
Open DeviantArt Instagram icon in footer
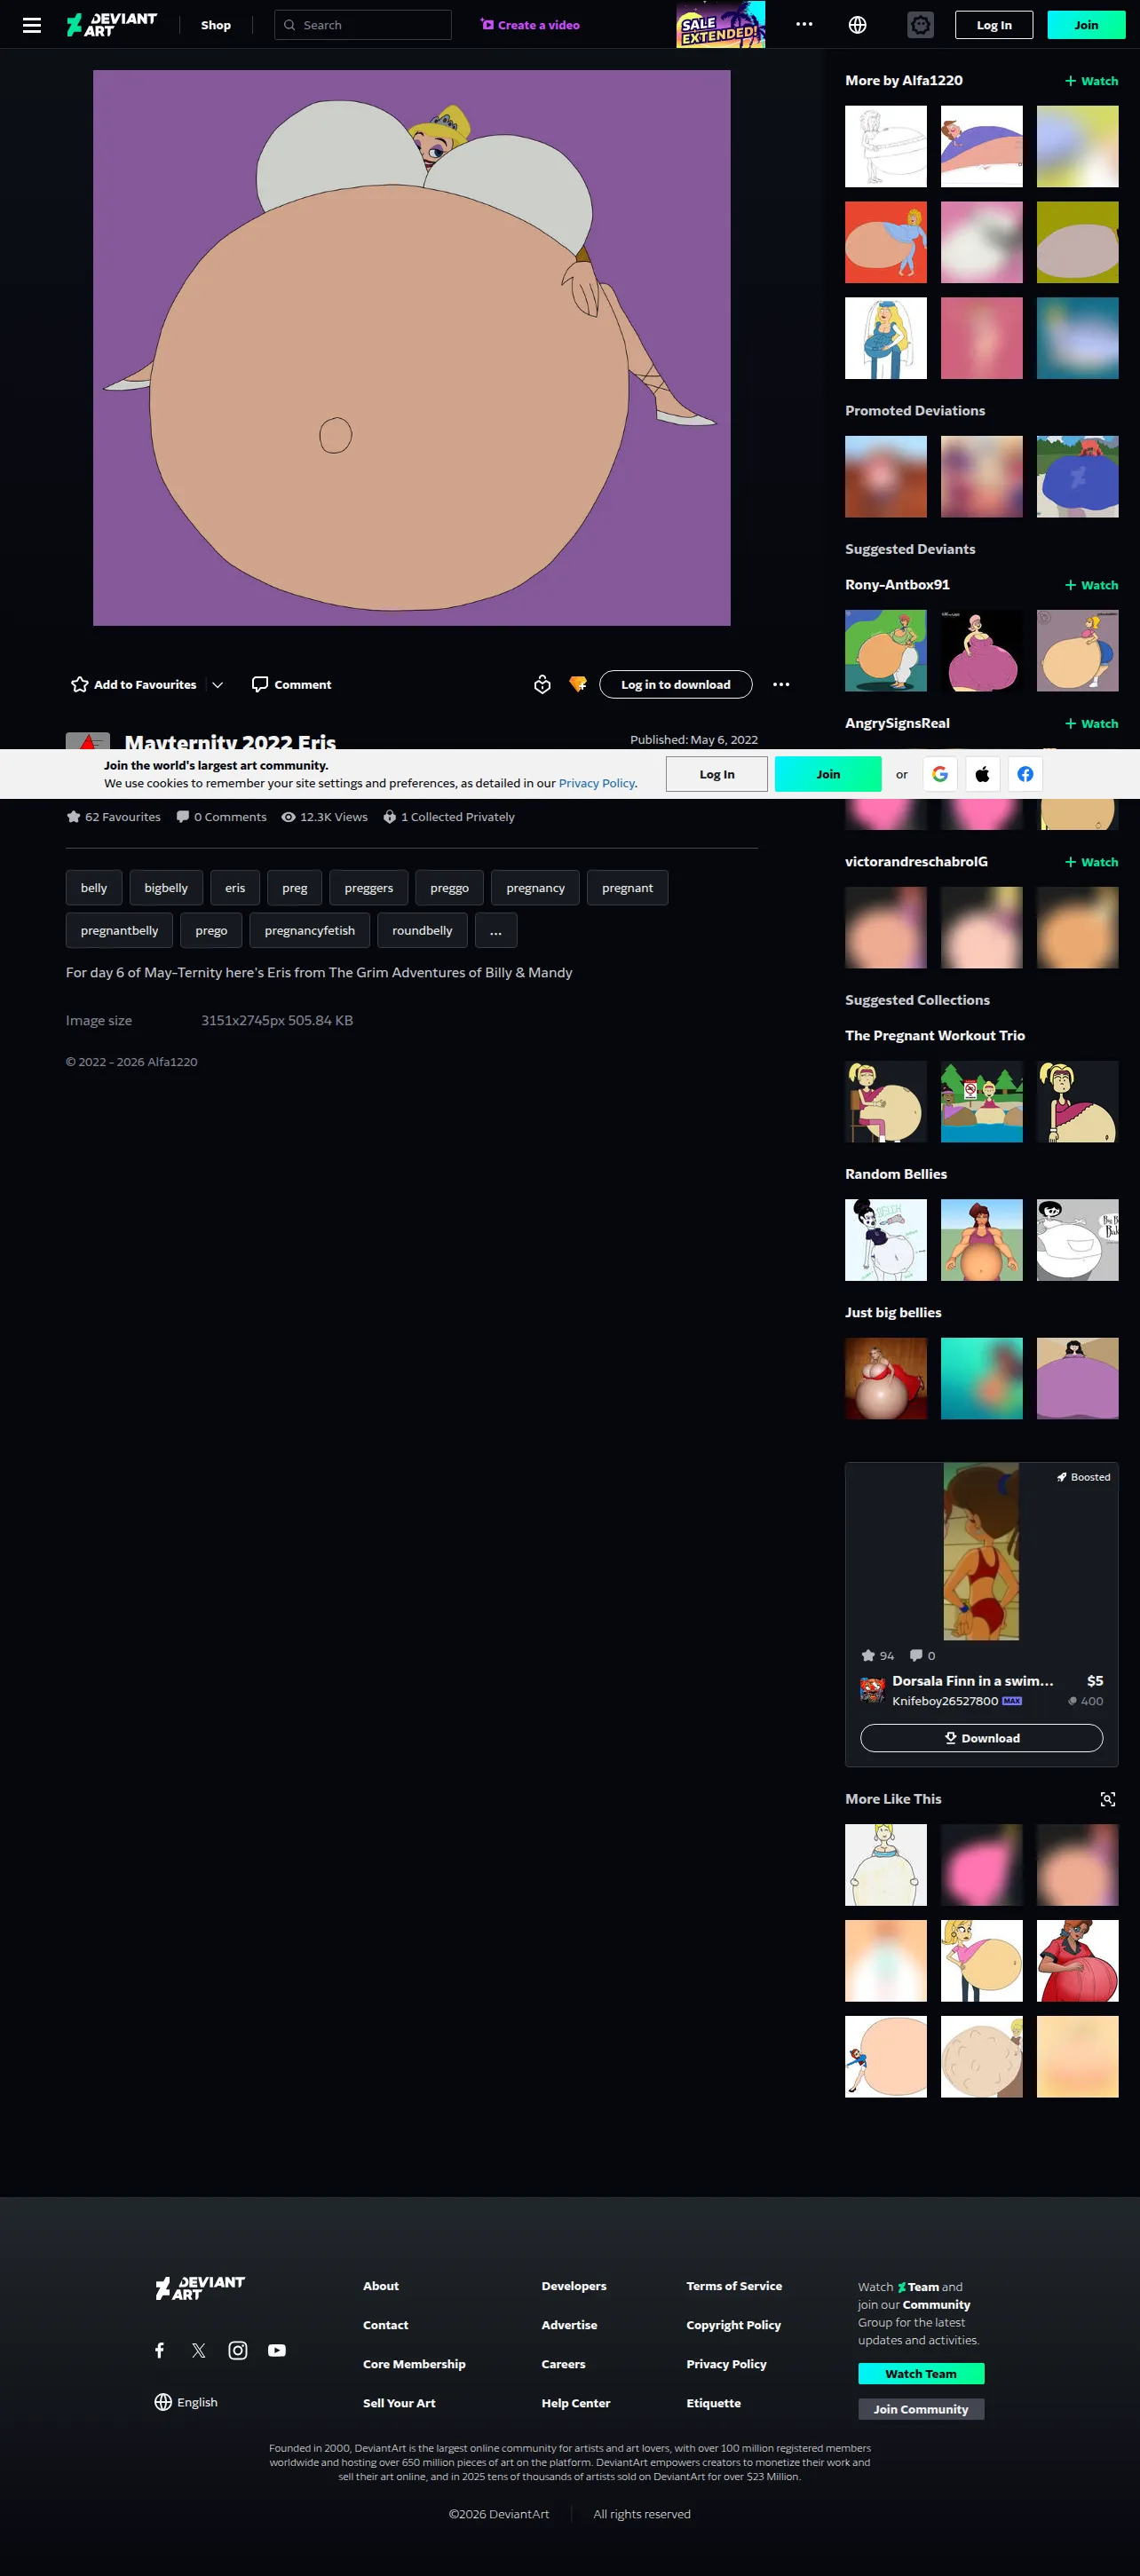(x=238, y=2350)
